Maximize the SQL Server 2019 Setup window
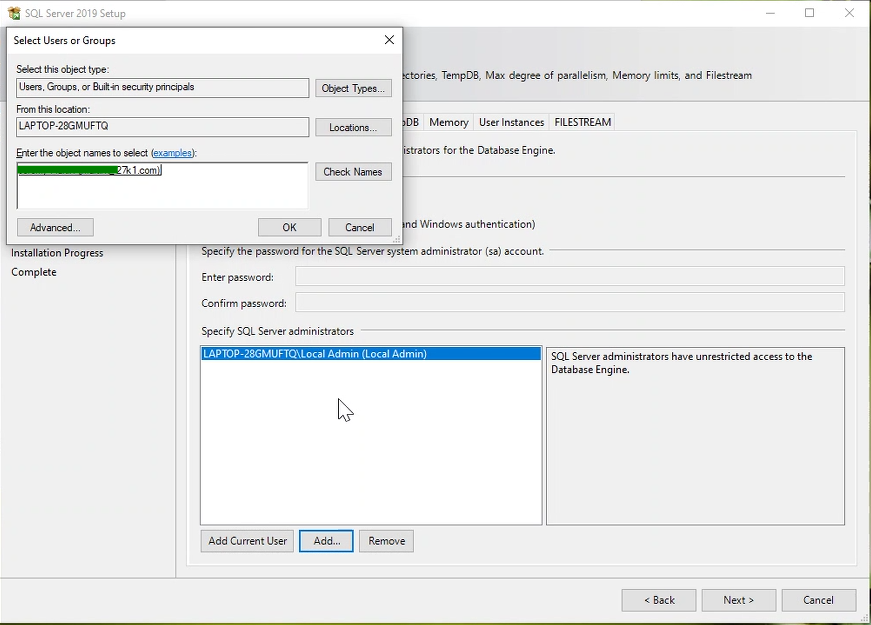 tap(809, 13)
